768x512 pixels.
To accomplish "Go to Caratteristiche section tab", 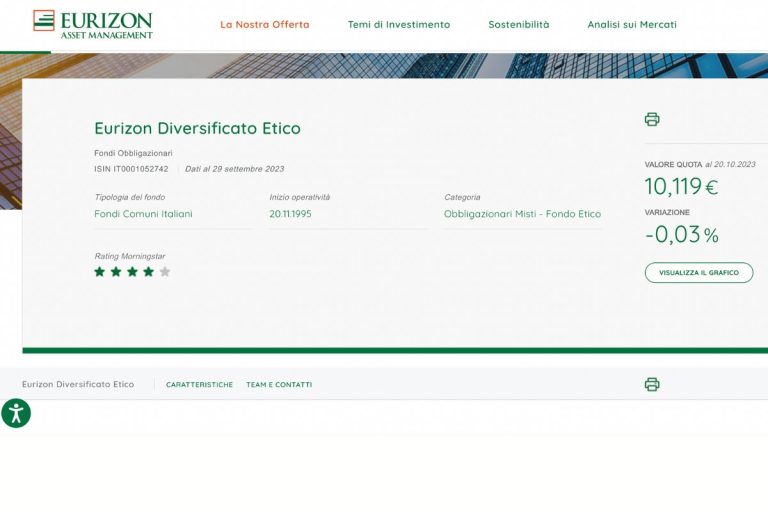I will [x=199, y=385].
